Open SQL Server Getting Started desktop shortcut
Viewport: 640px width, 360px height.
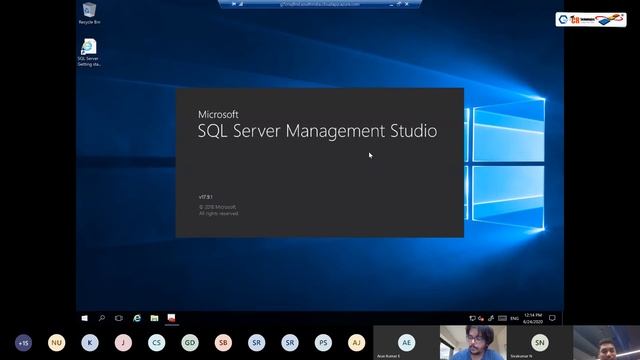point(89,52)
